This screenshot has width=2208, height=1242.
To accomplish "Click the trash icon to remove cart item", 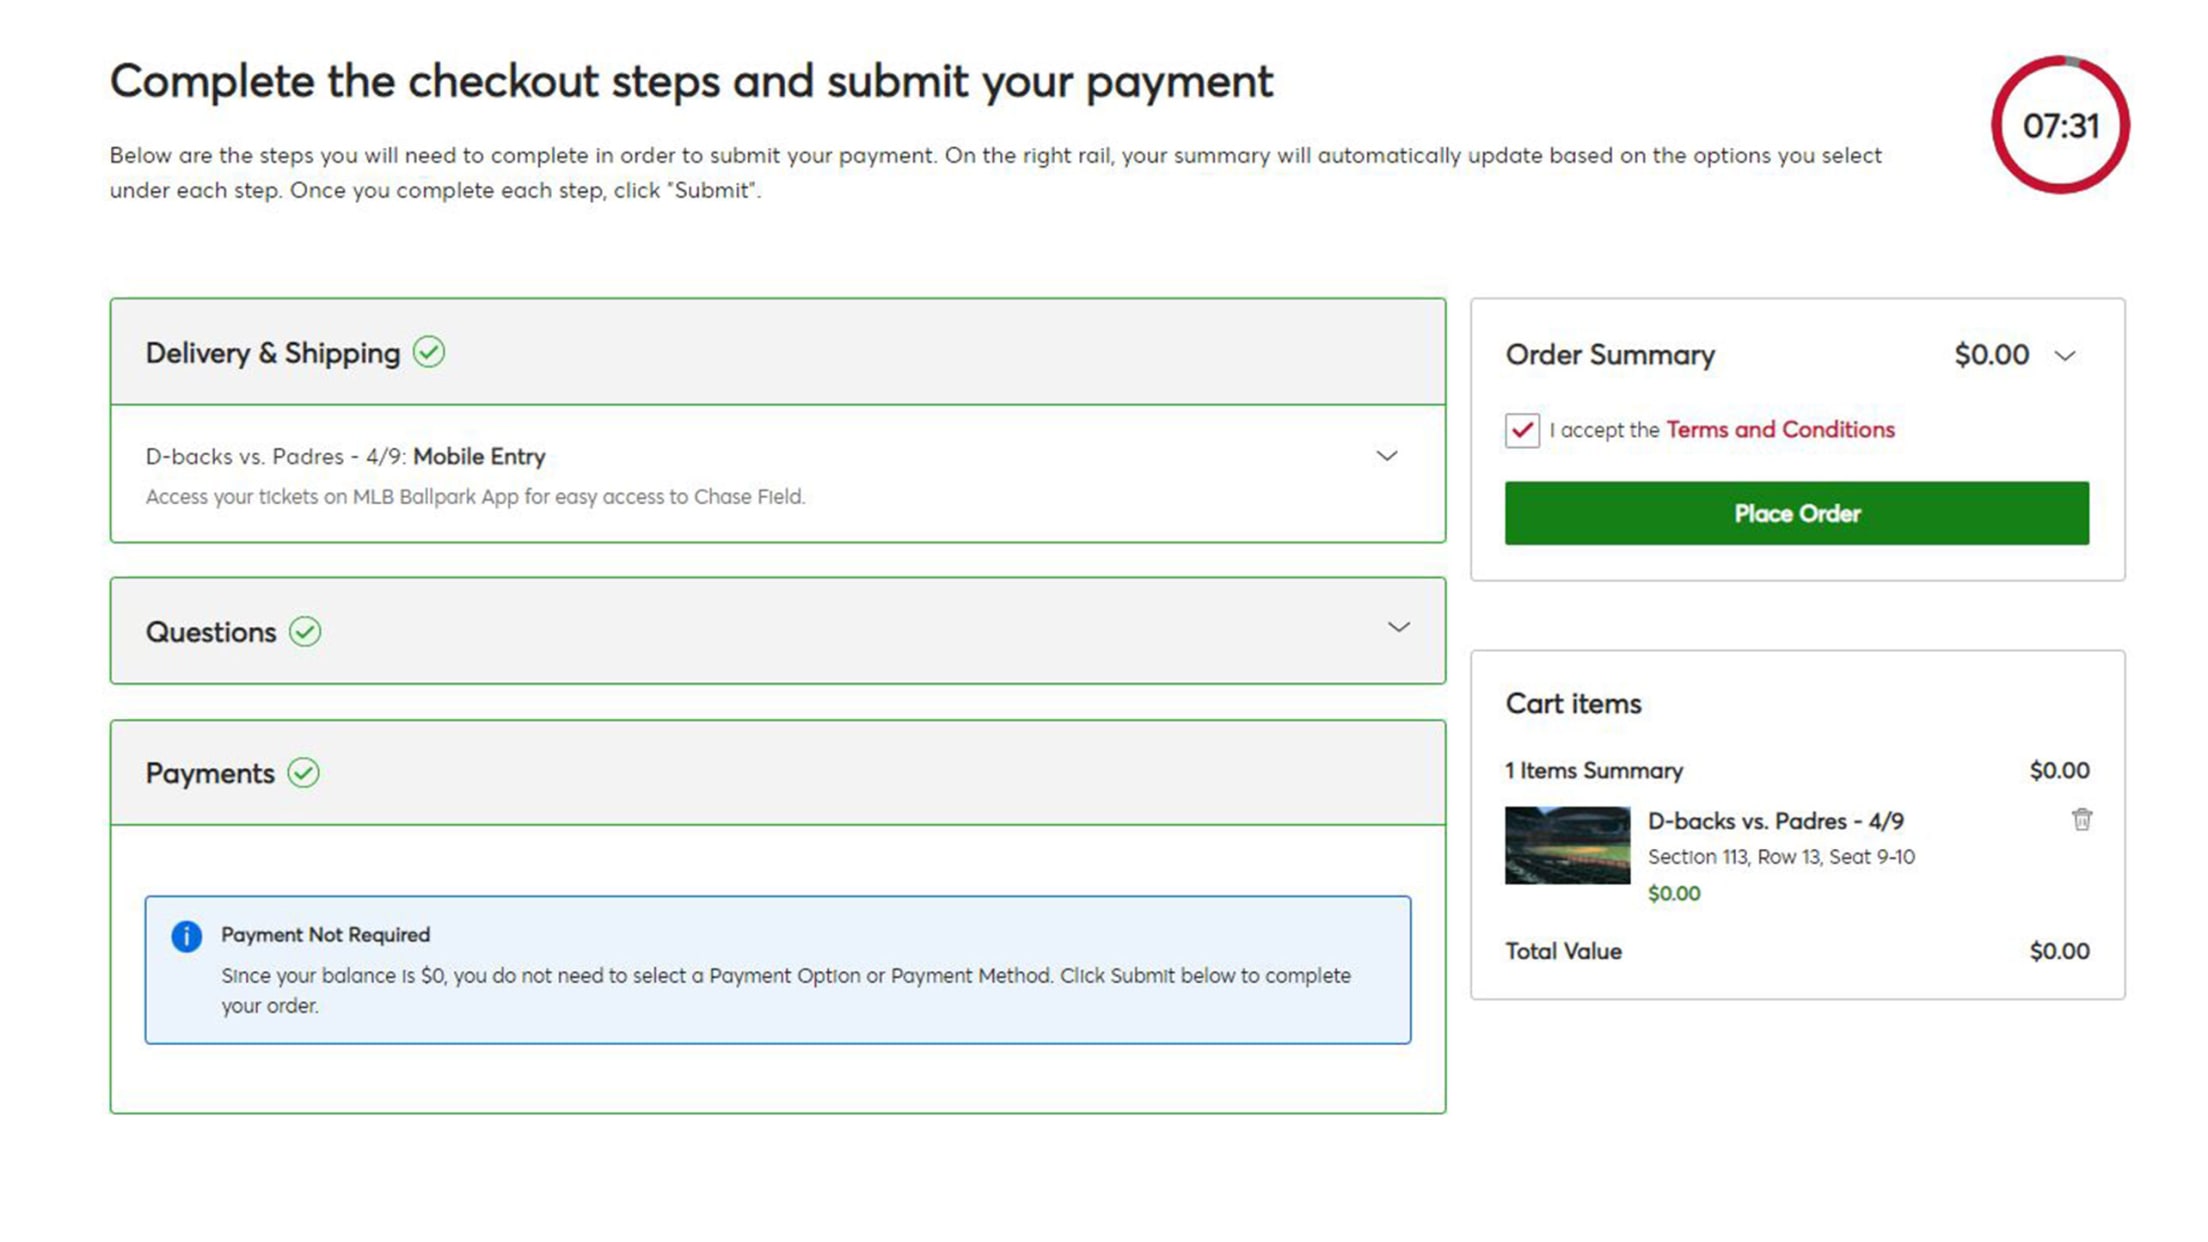I will click(2081, 818).
